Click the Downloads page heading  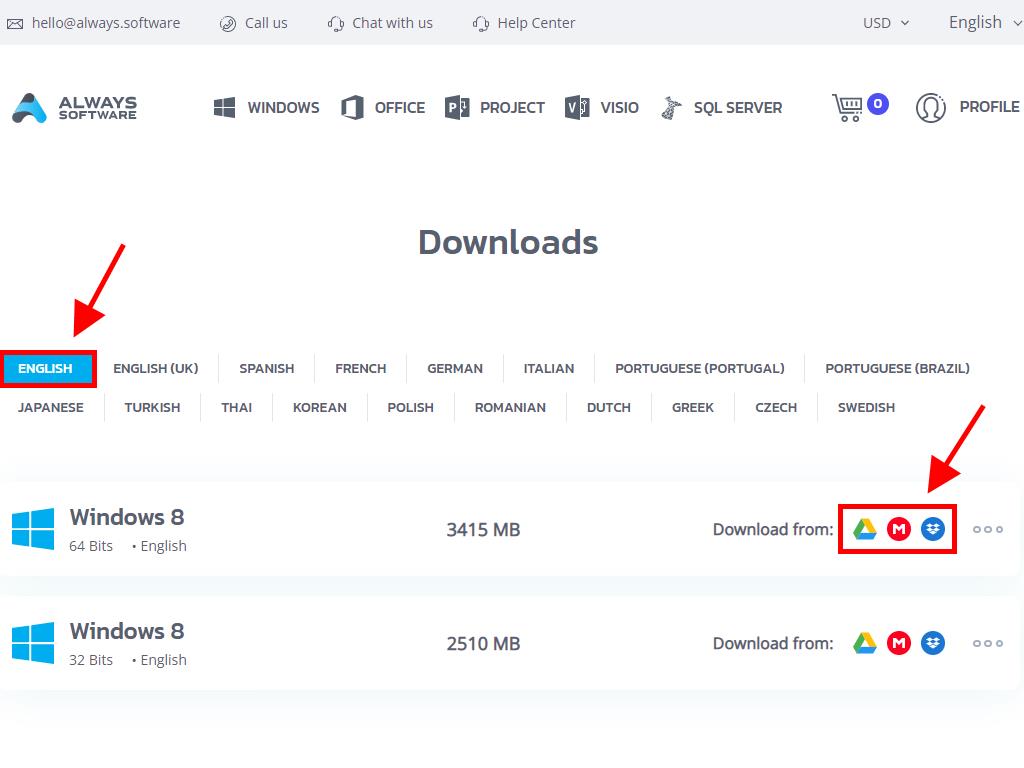[x=508, y=242]
